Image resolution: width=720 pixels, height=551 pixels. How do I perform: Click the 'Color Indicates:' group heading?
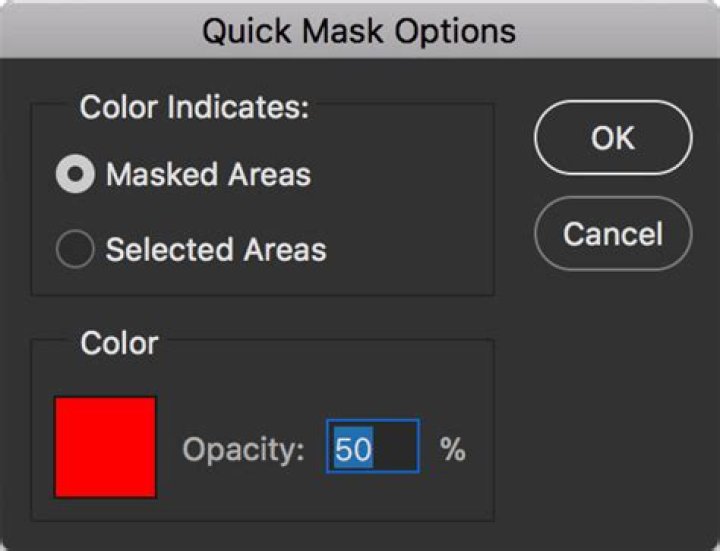click(194, 107)
